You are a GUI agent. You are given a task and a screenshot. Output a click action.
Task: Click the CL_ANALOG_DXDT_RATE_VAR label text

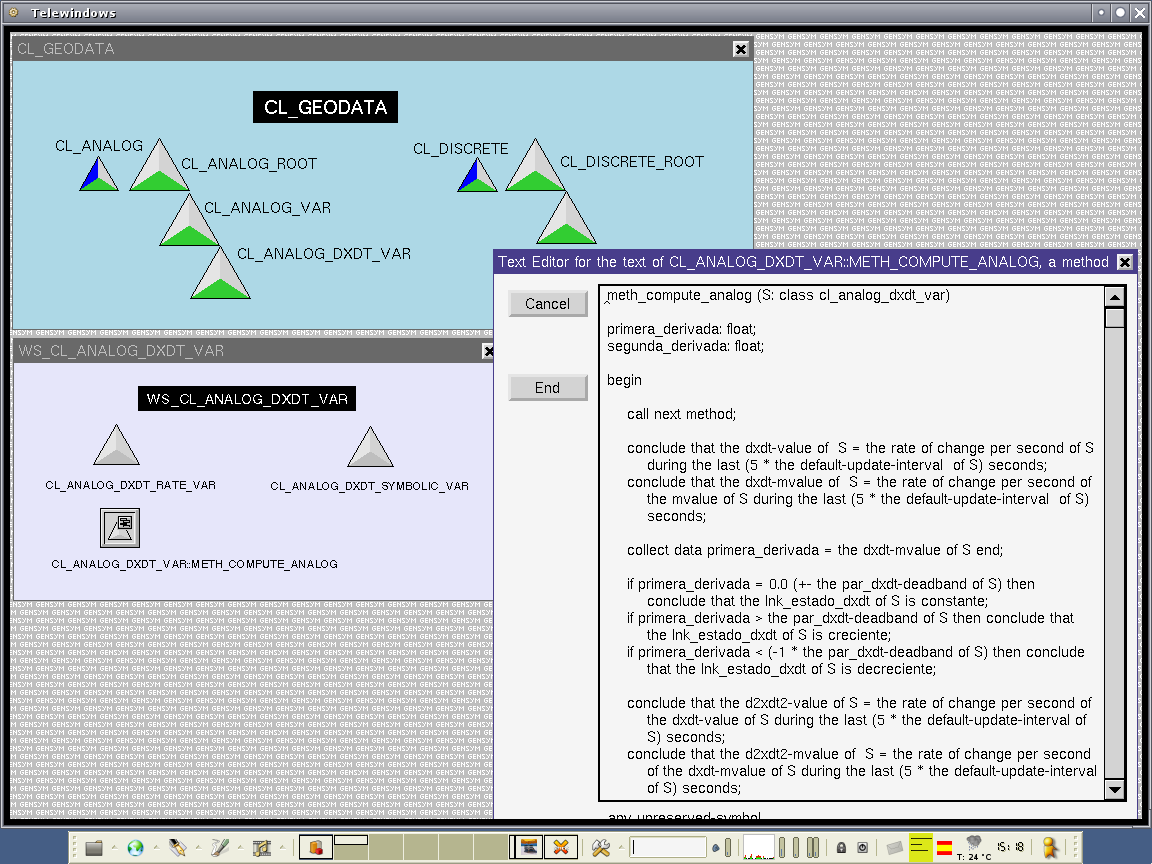pyautogui.click(x=131, y=486)
